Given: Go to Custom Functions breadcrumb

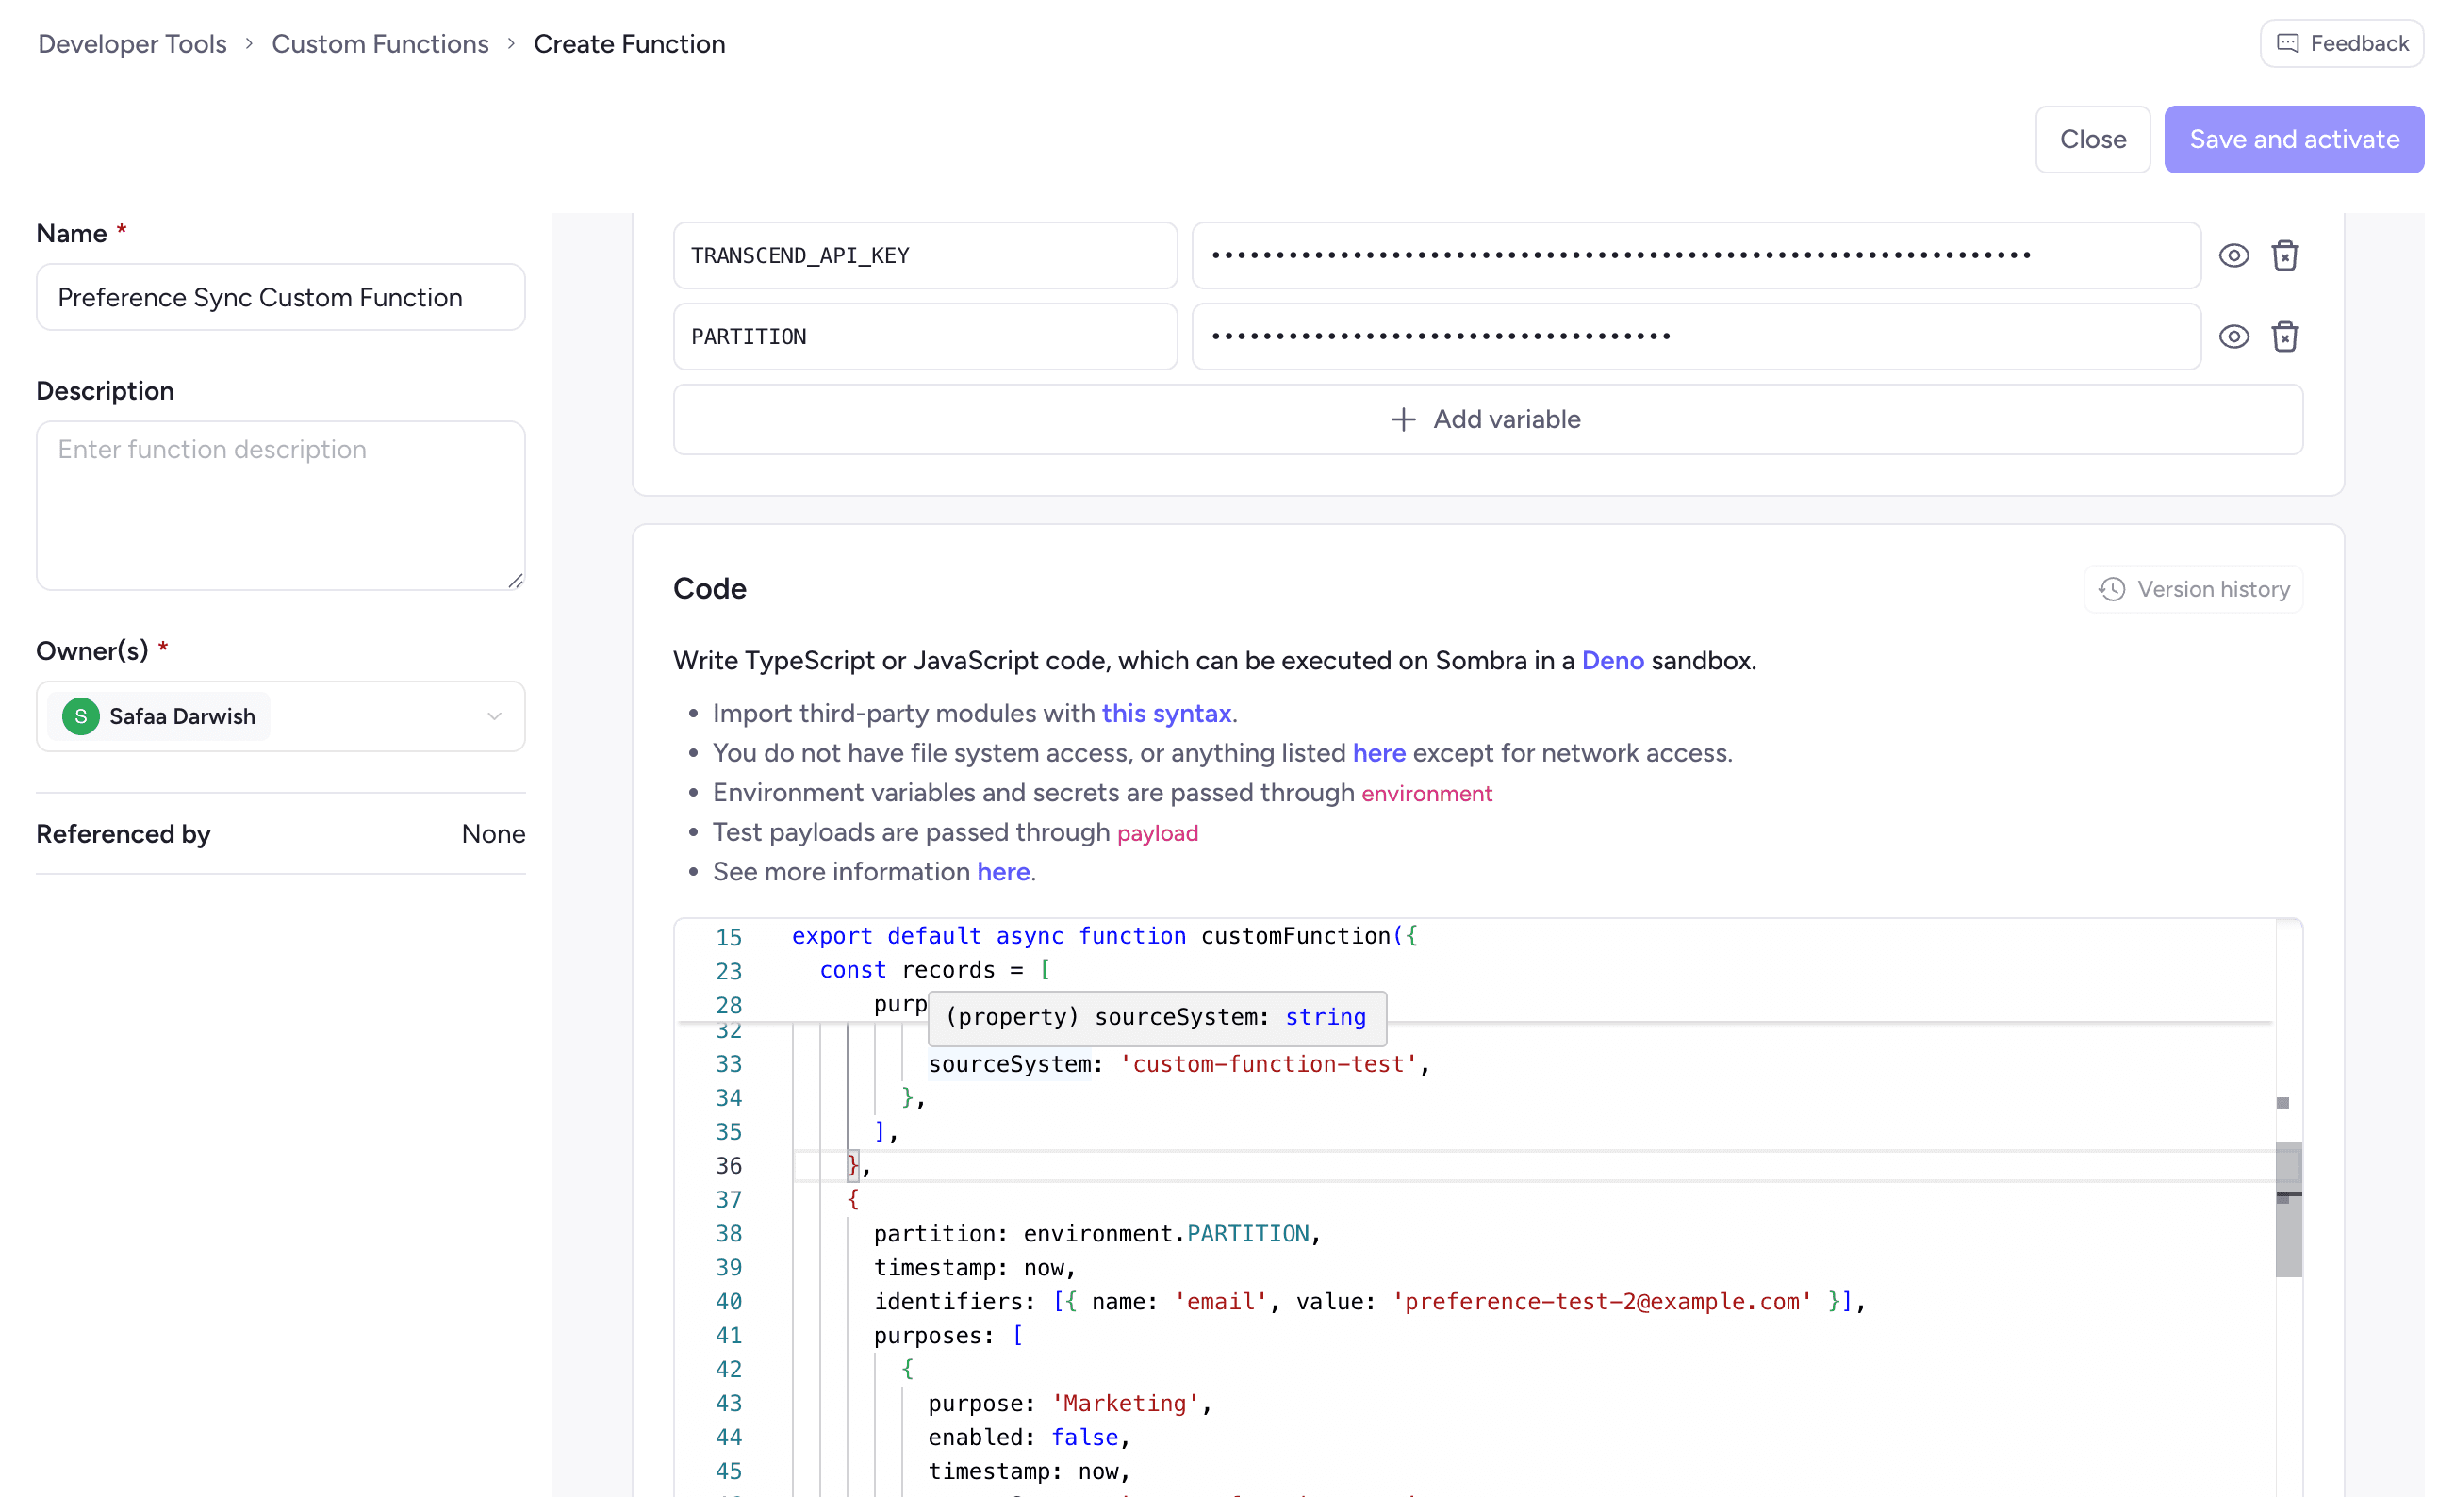Looking at the screenshot, I should pyautogui.click(x=380, y=44).
